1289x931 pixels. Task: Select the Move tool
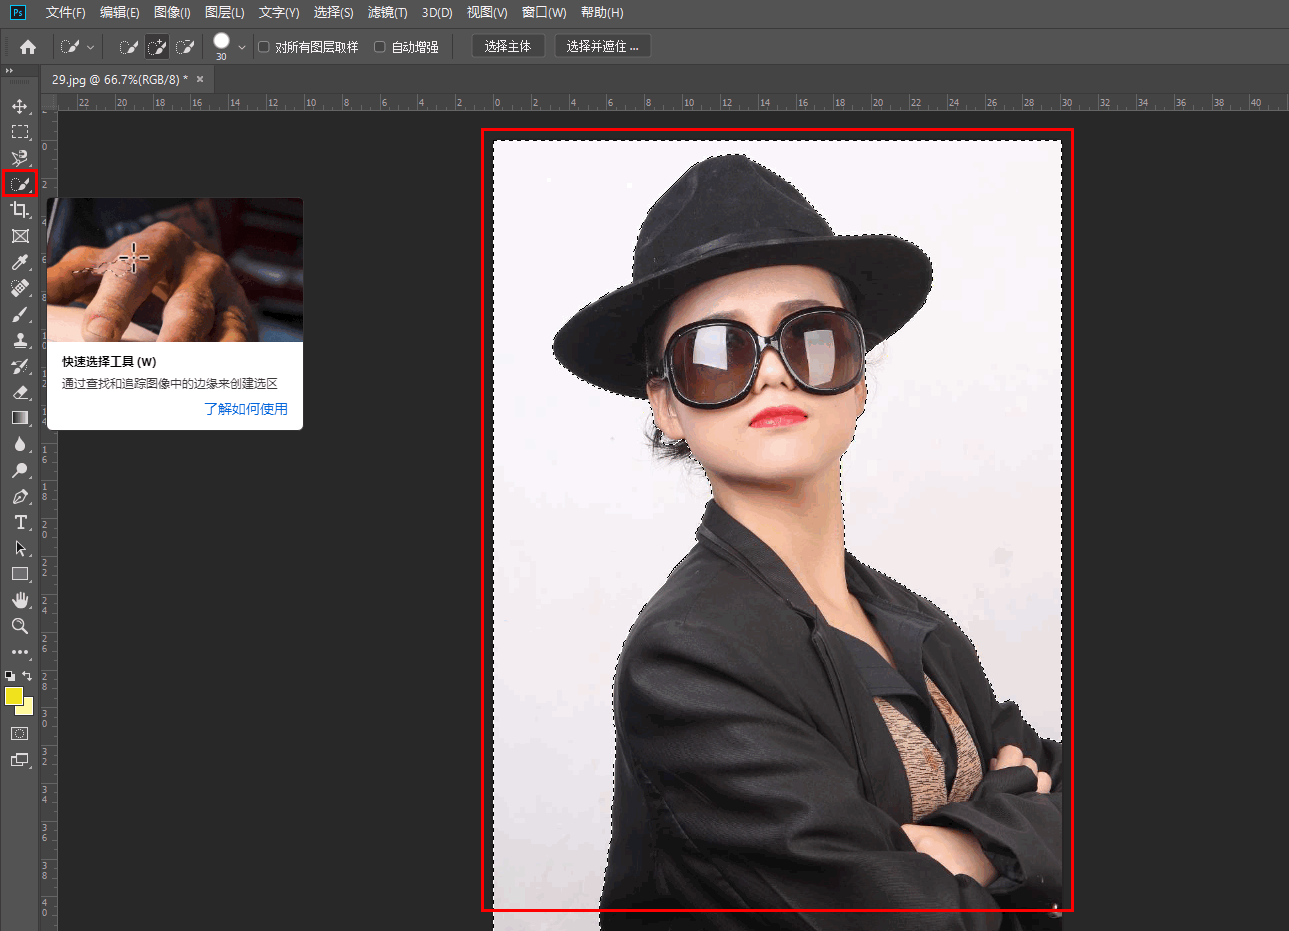click(x=19, y=106)
